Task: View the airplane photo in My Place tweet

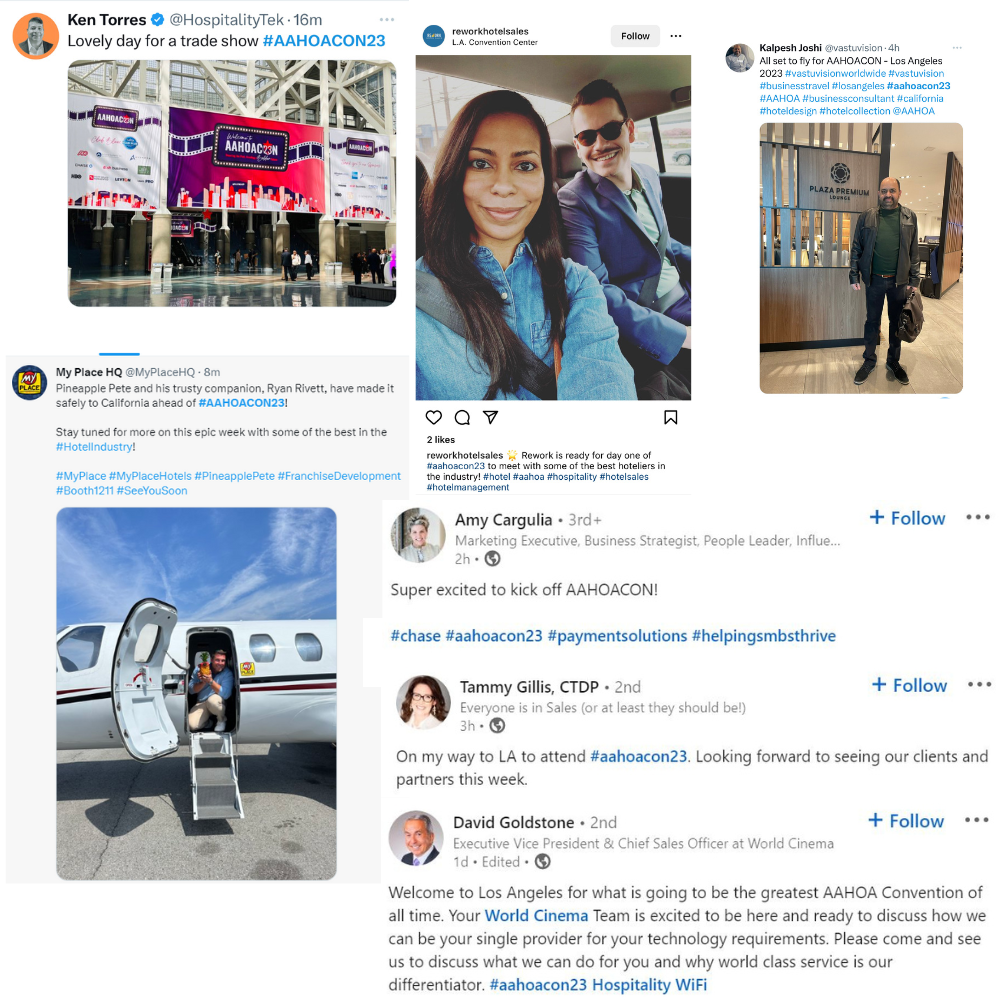Action: click(196, 694)
